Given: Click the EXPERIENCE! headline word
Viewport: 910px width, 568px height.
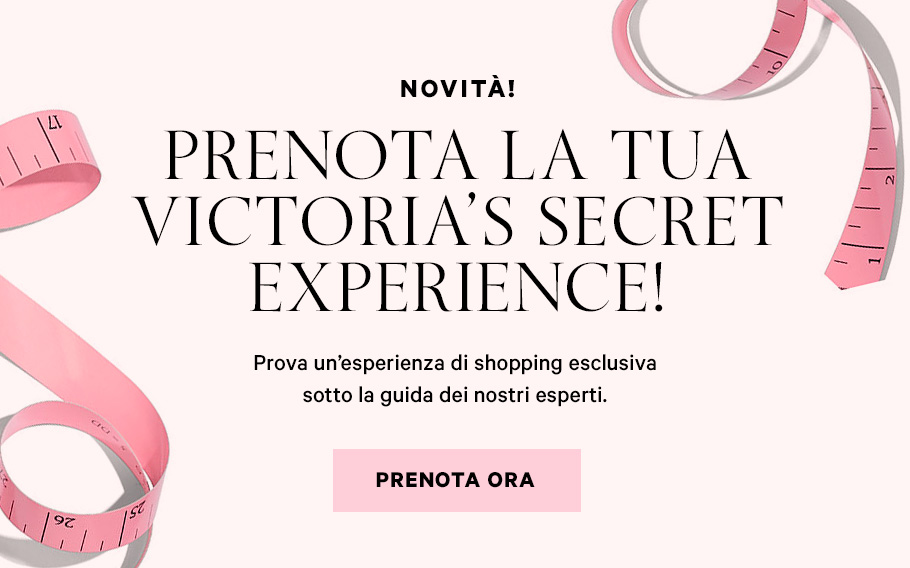Looking at the screenshot, I should click(x=457, y=287).
